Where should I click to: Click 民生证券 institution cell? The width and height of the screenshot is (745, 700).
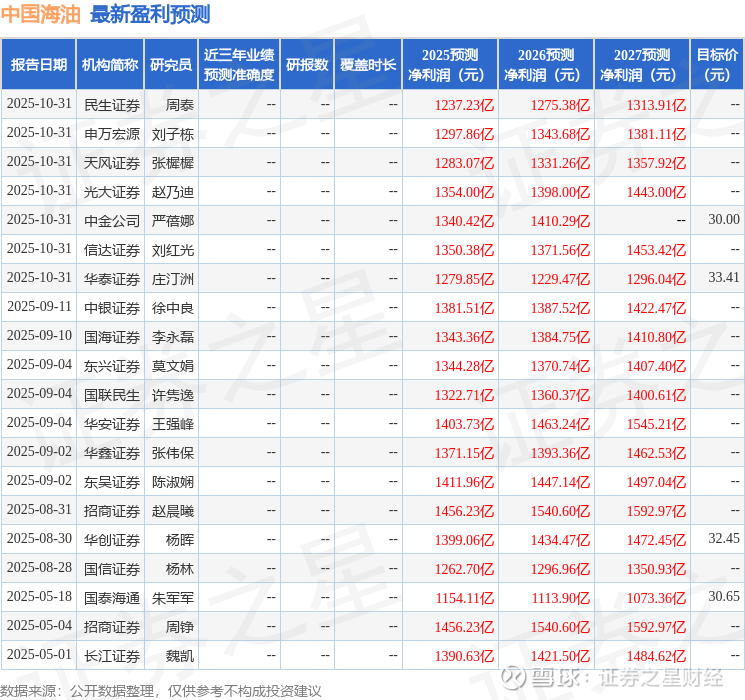(112, 105)
